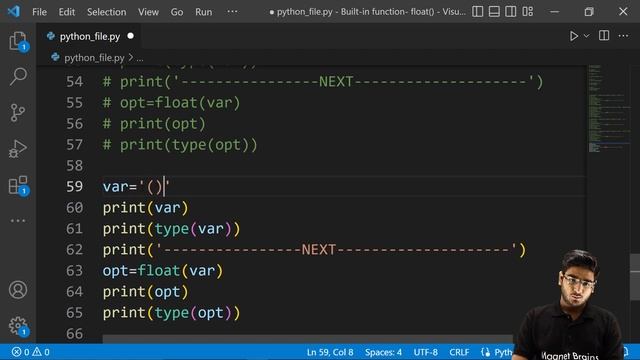
Task: Click the unsaved dot on python_file.py tab
Action: pos(131,36)
